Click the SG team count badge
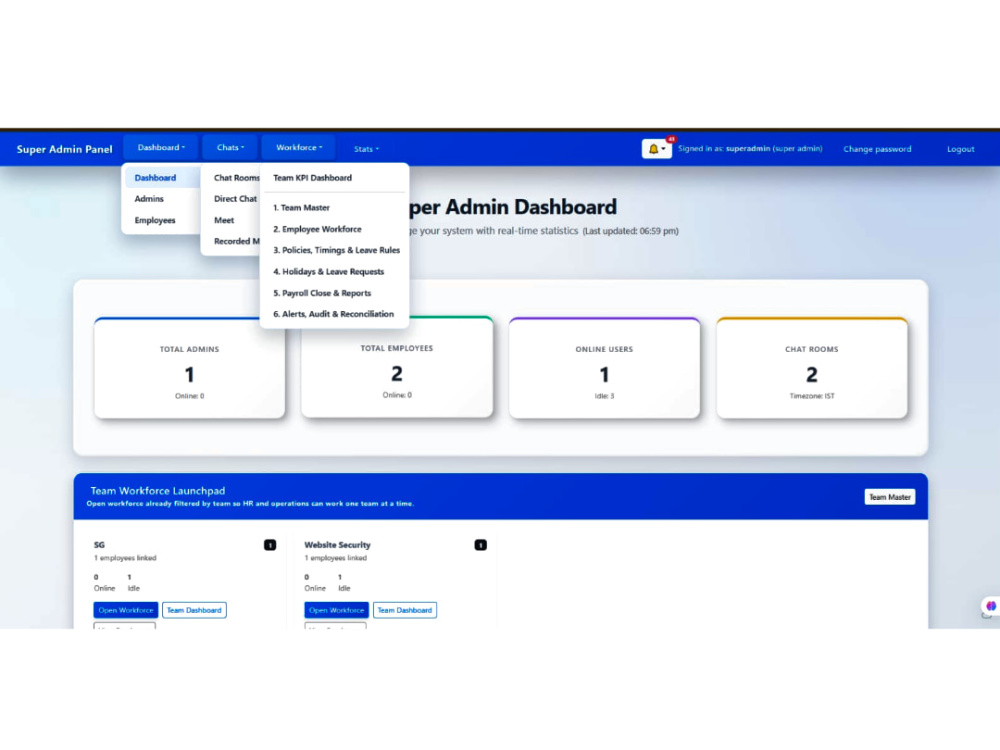The image size is (1000, 750). point(270,545)
